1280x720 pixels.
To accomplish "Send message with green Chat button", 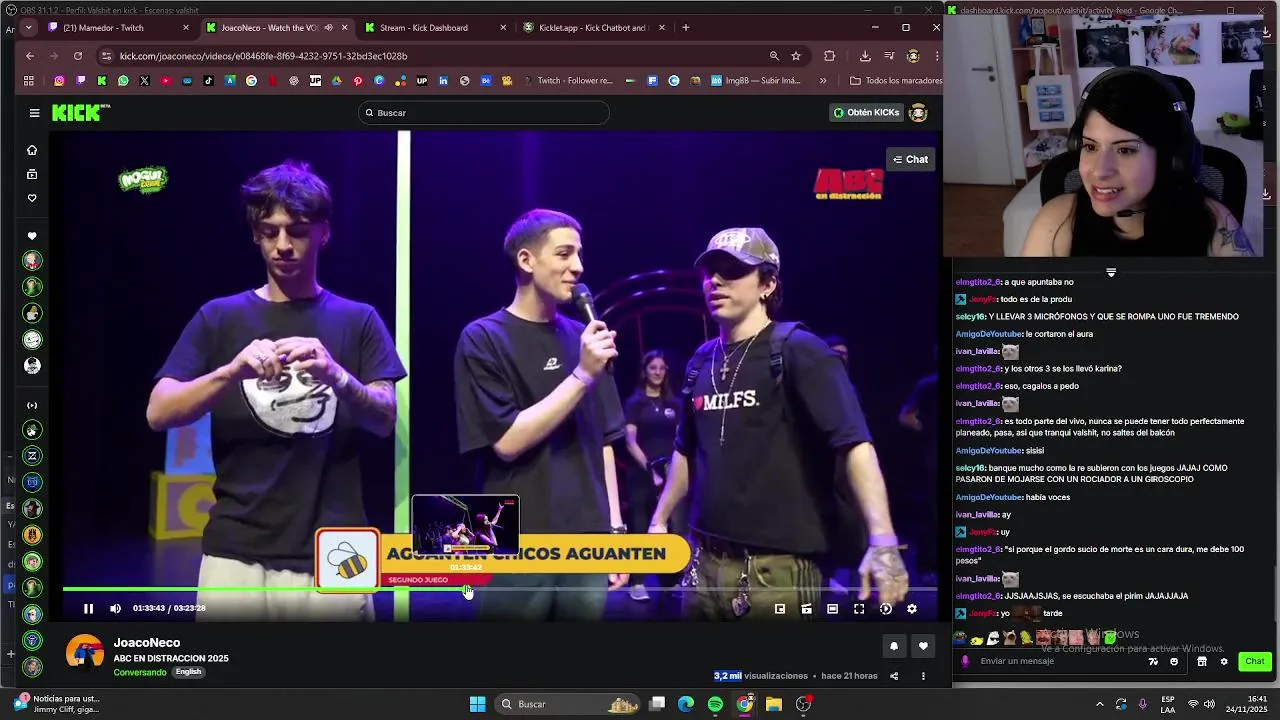I will pyautogui.click(x=1254, y=661).
